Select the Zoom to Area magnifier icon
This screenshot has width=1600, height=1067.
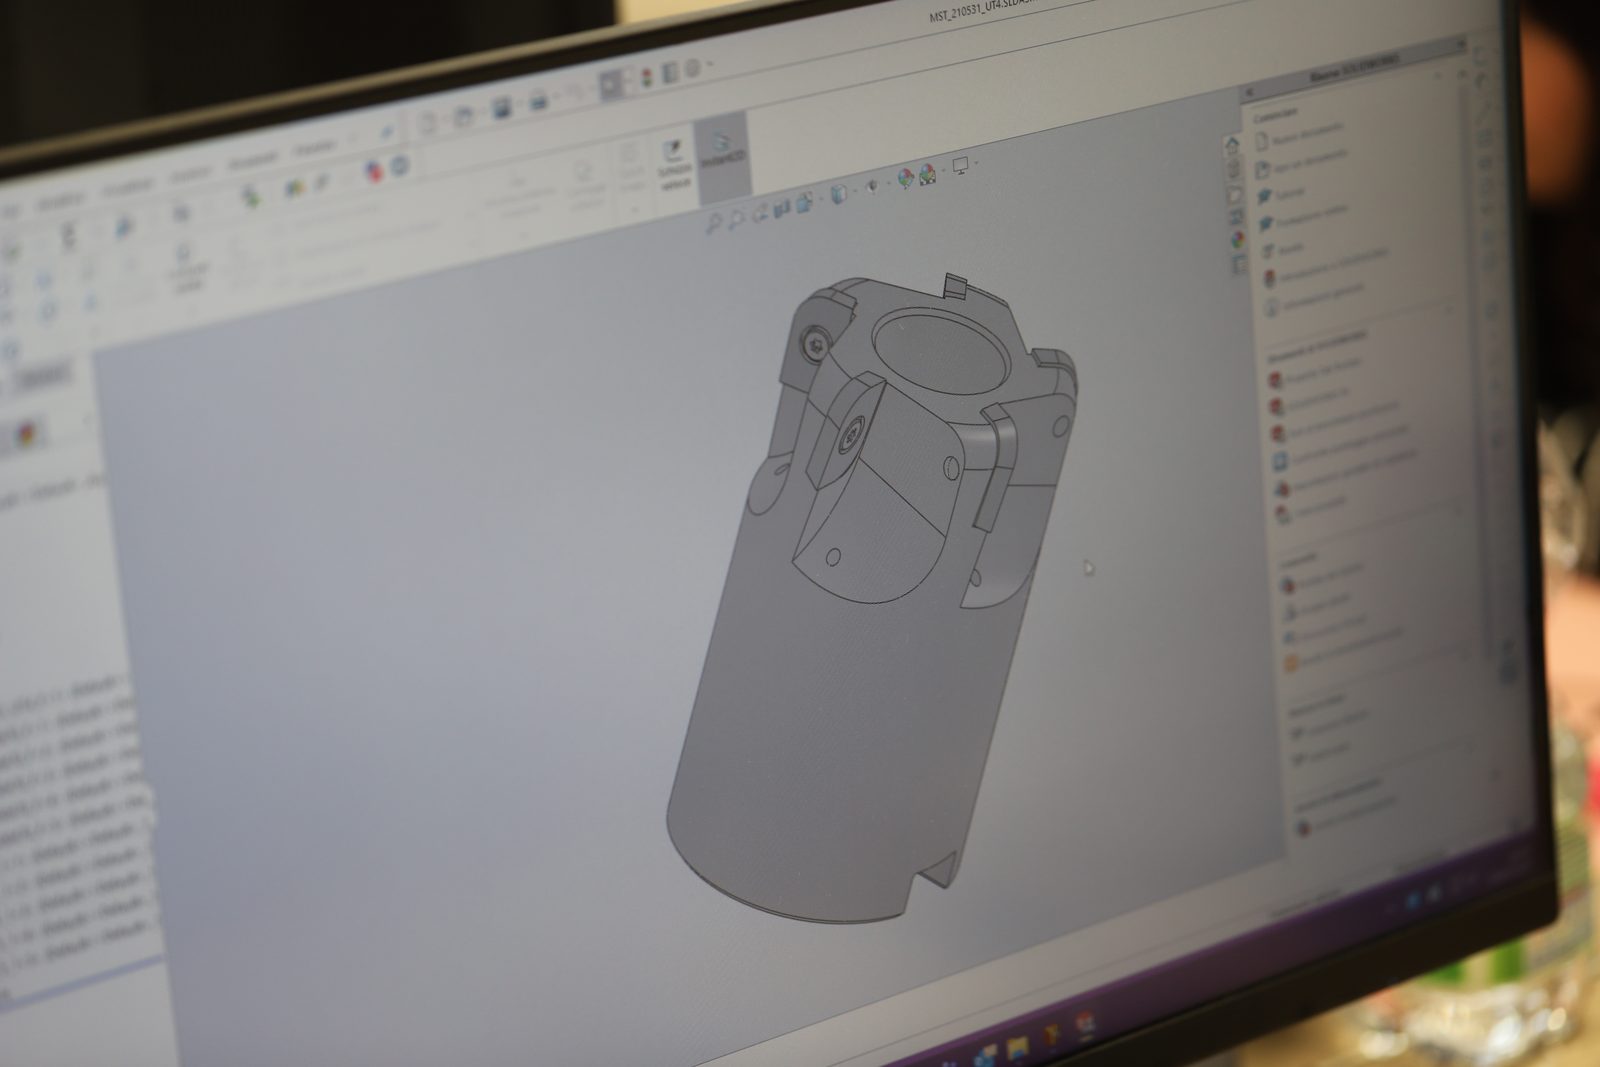point(736,218)
